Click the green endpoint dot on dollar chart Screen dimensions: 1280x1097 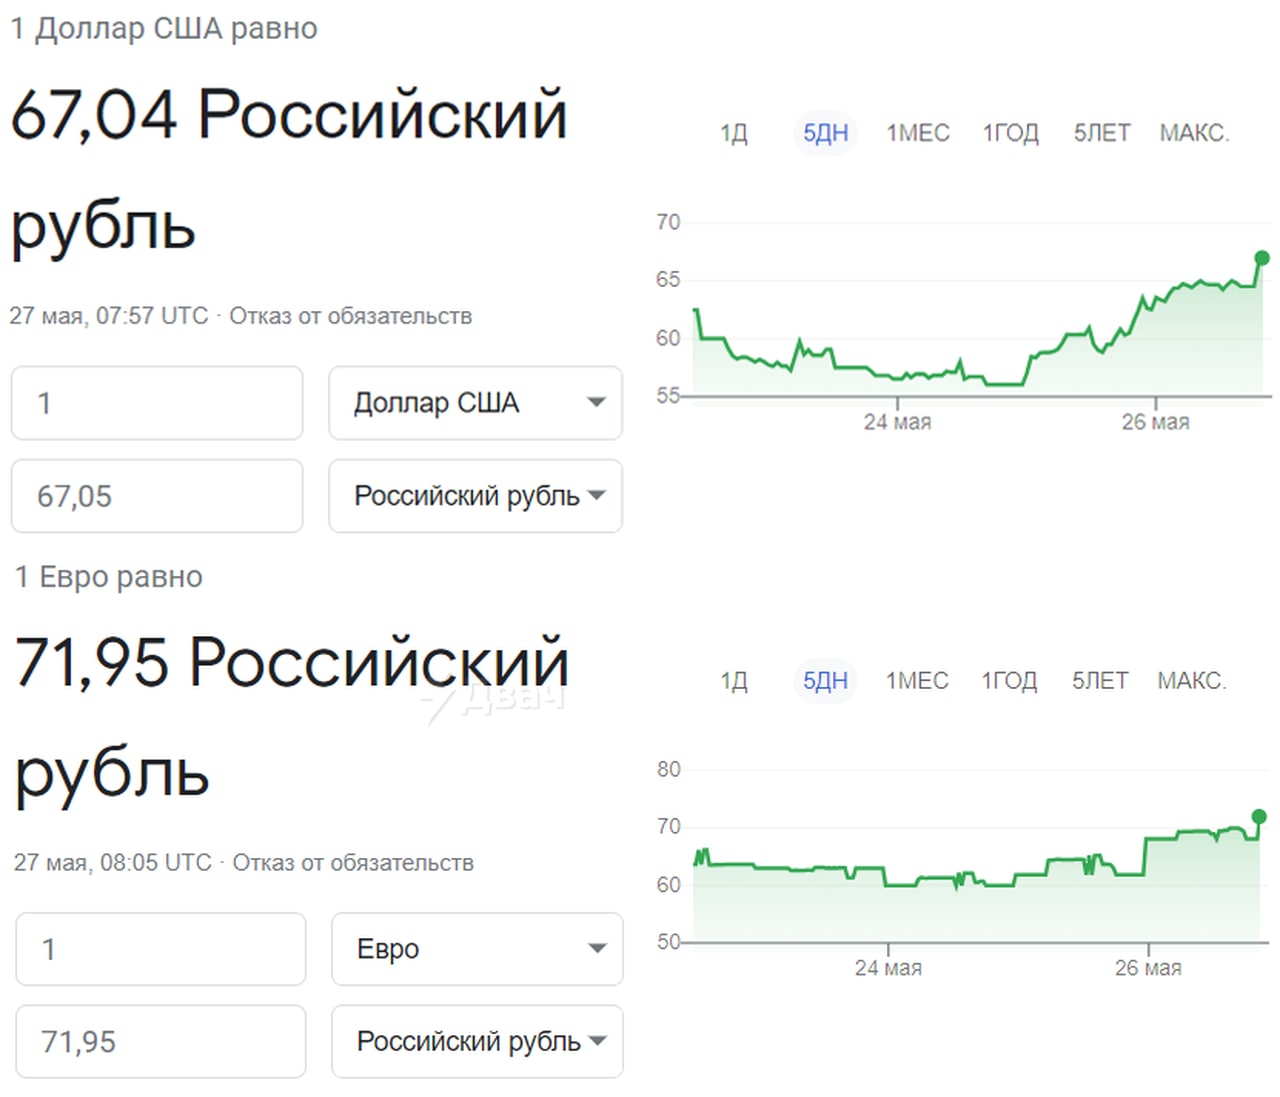[1262, 258]
